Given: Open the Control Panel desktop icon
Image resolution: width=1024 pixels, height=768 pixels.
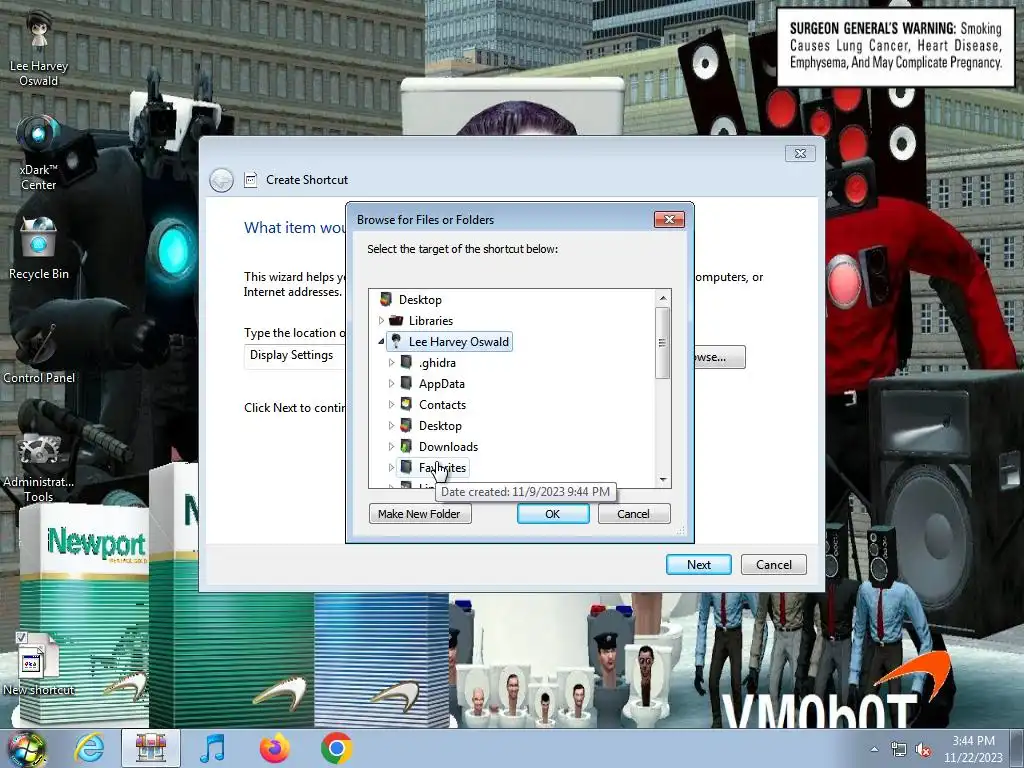Looking at the screenshot, I should [39, 353].
